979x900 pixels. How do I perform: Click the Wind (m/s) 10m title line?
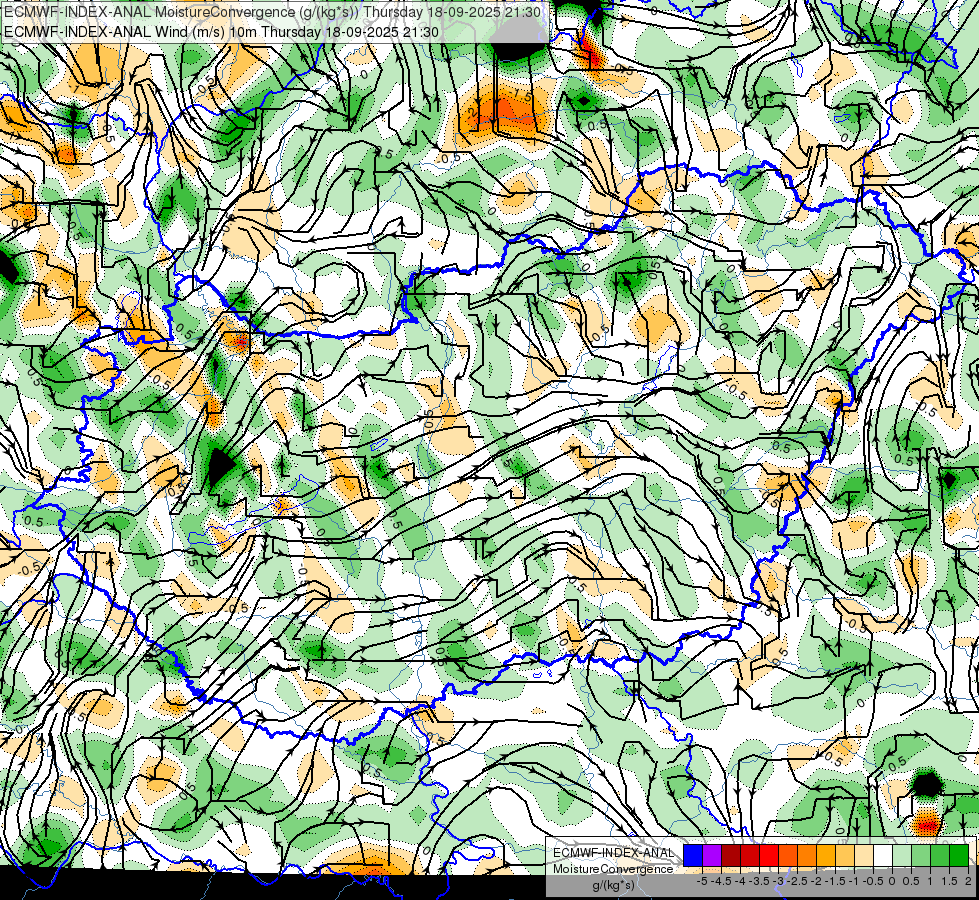click(x=221, y=32)
